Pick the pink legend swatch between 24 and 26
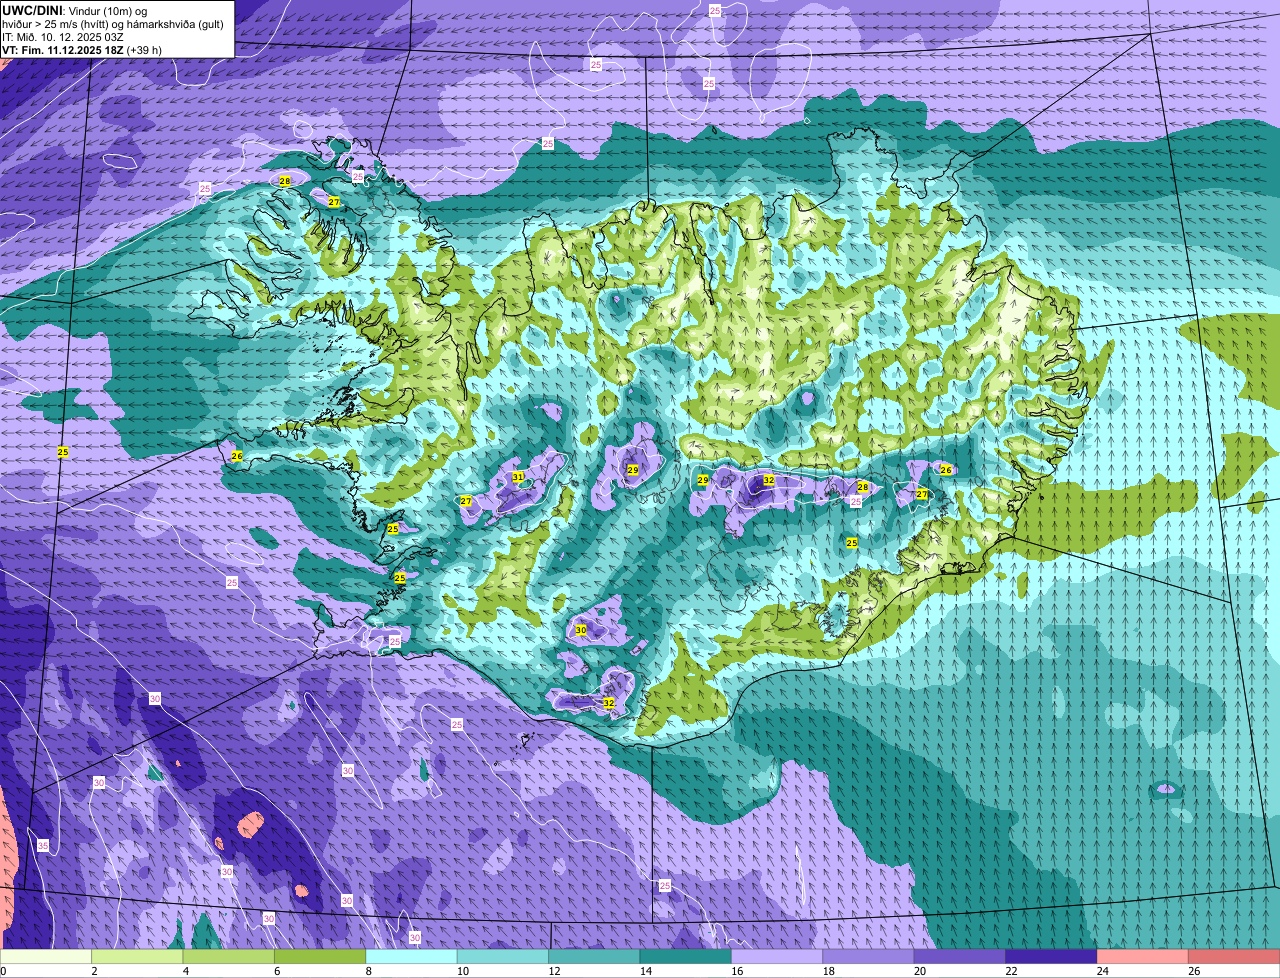 pos(1143,957)
